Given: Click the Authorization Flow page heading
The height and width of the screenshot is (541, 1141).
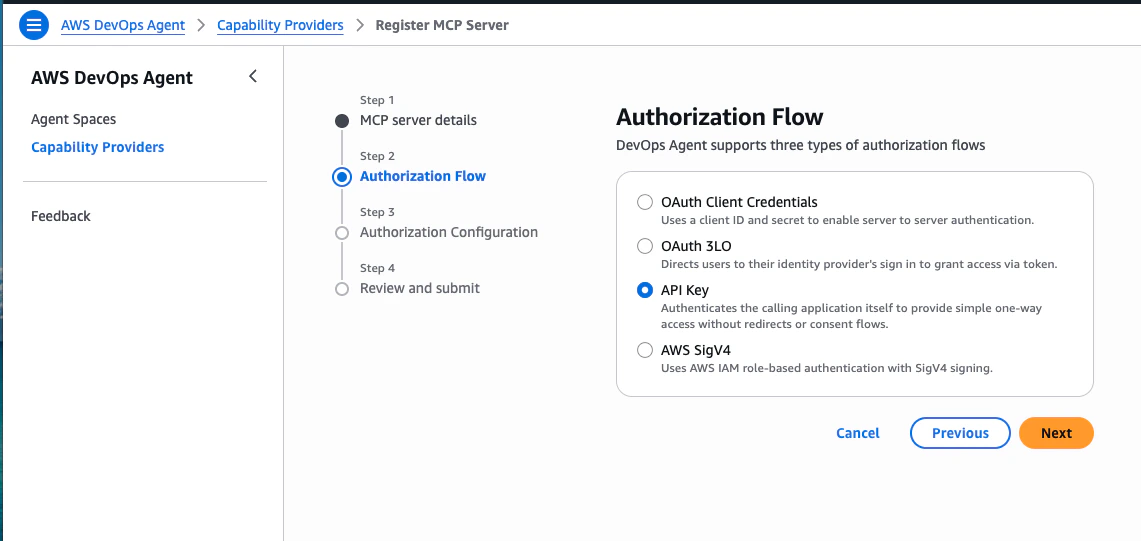Looking at the screenshot, I should tap(720, 117).
